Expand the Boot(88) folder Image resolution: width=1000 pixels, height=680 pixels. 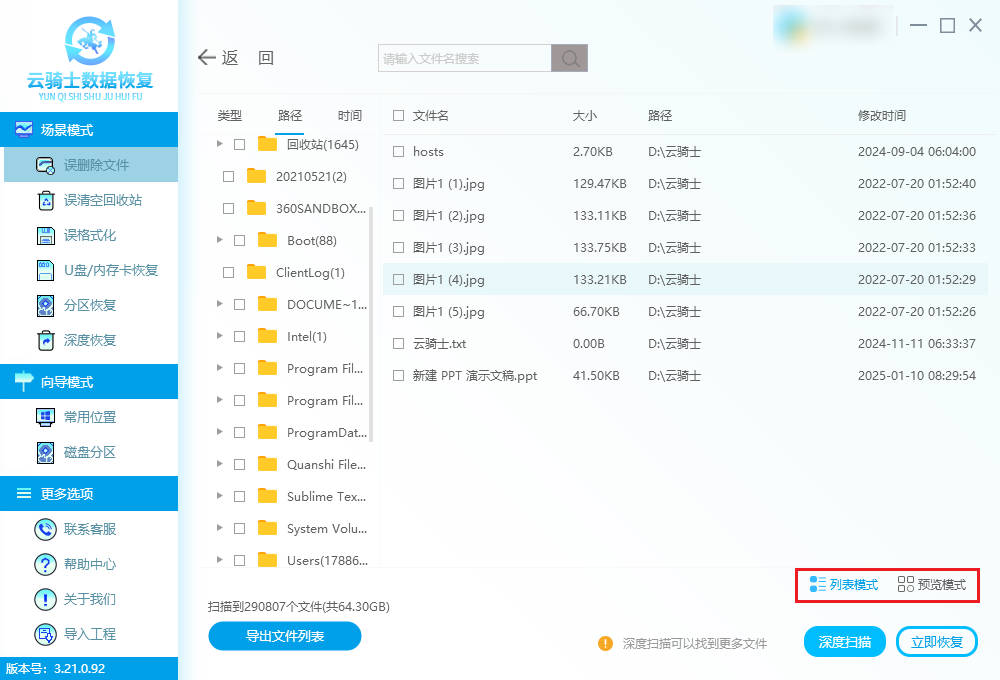(220, 240)
